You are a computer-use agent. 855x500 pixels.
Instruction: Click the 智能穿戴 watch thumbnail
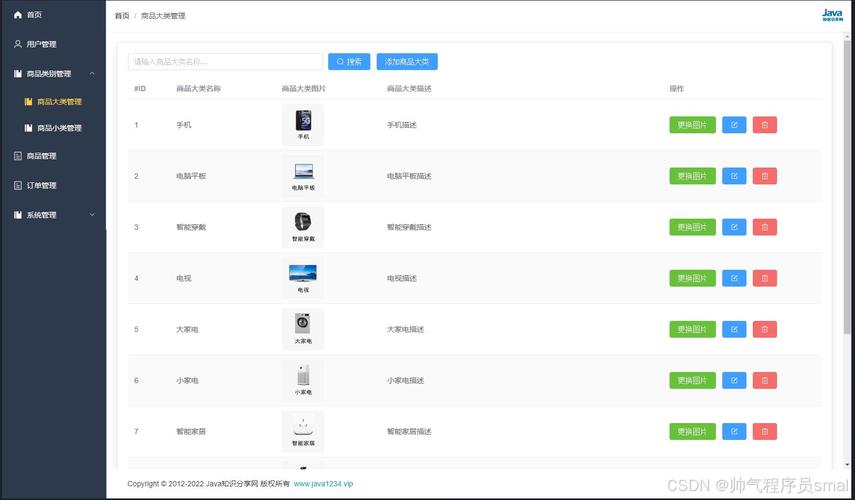tap(303, 227)
